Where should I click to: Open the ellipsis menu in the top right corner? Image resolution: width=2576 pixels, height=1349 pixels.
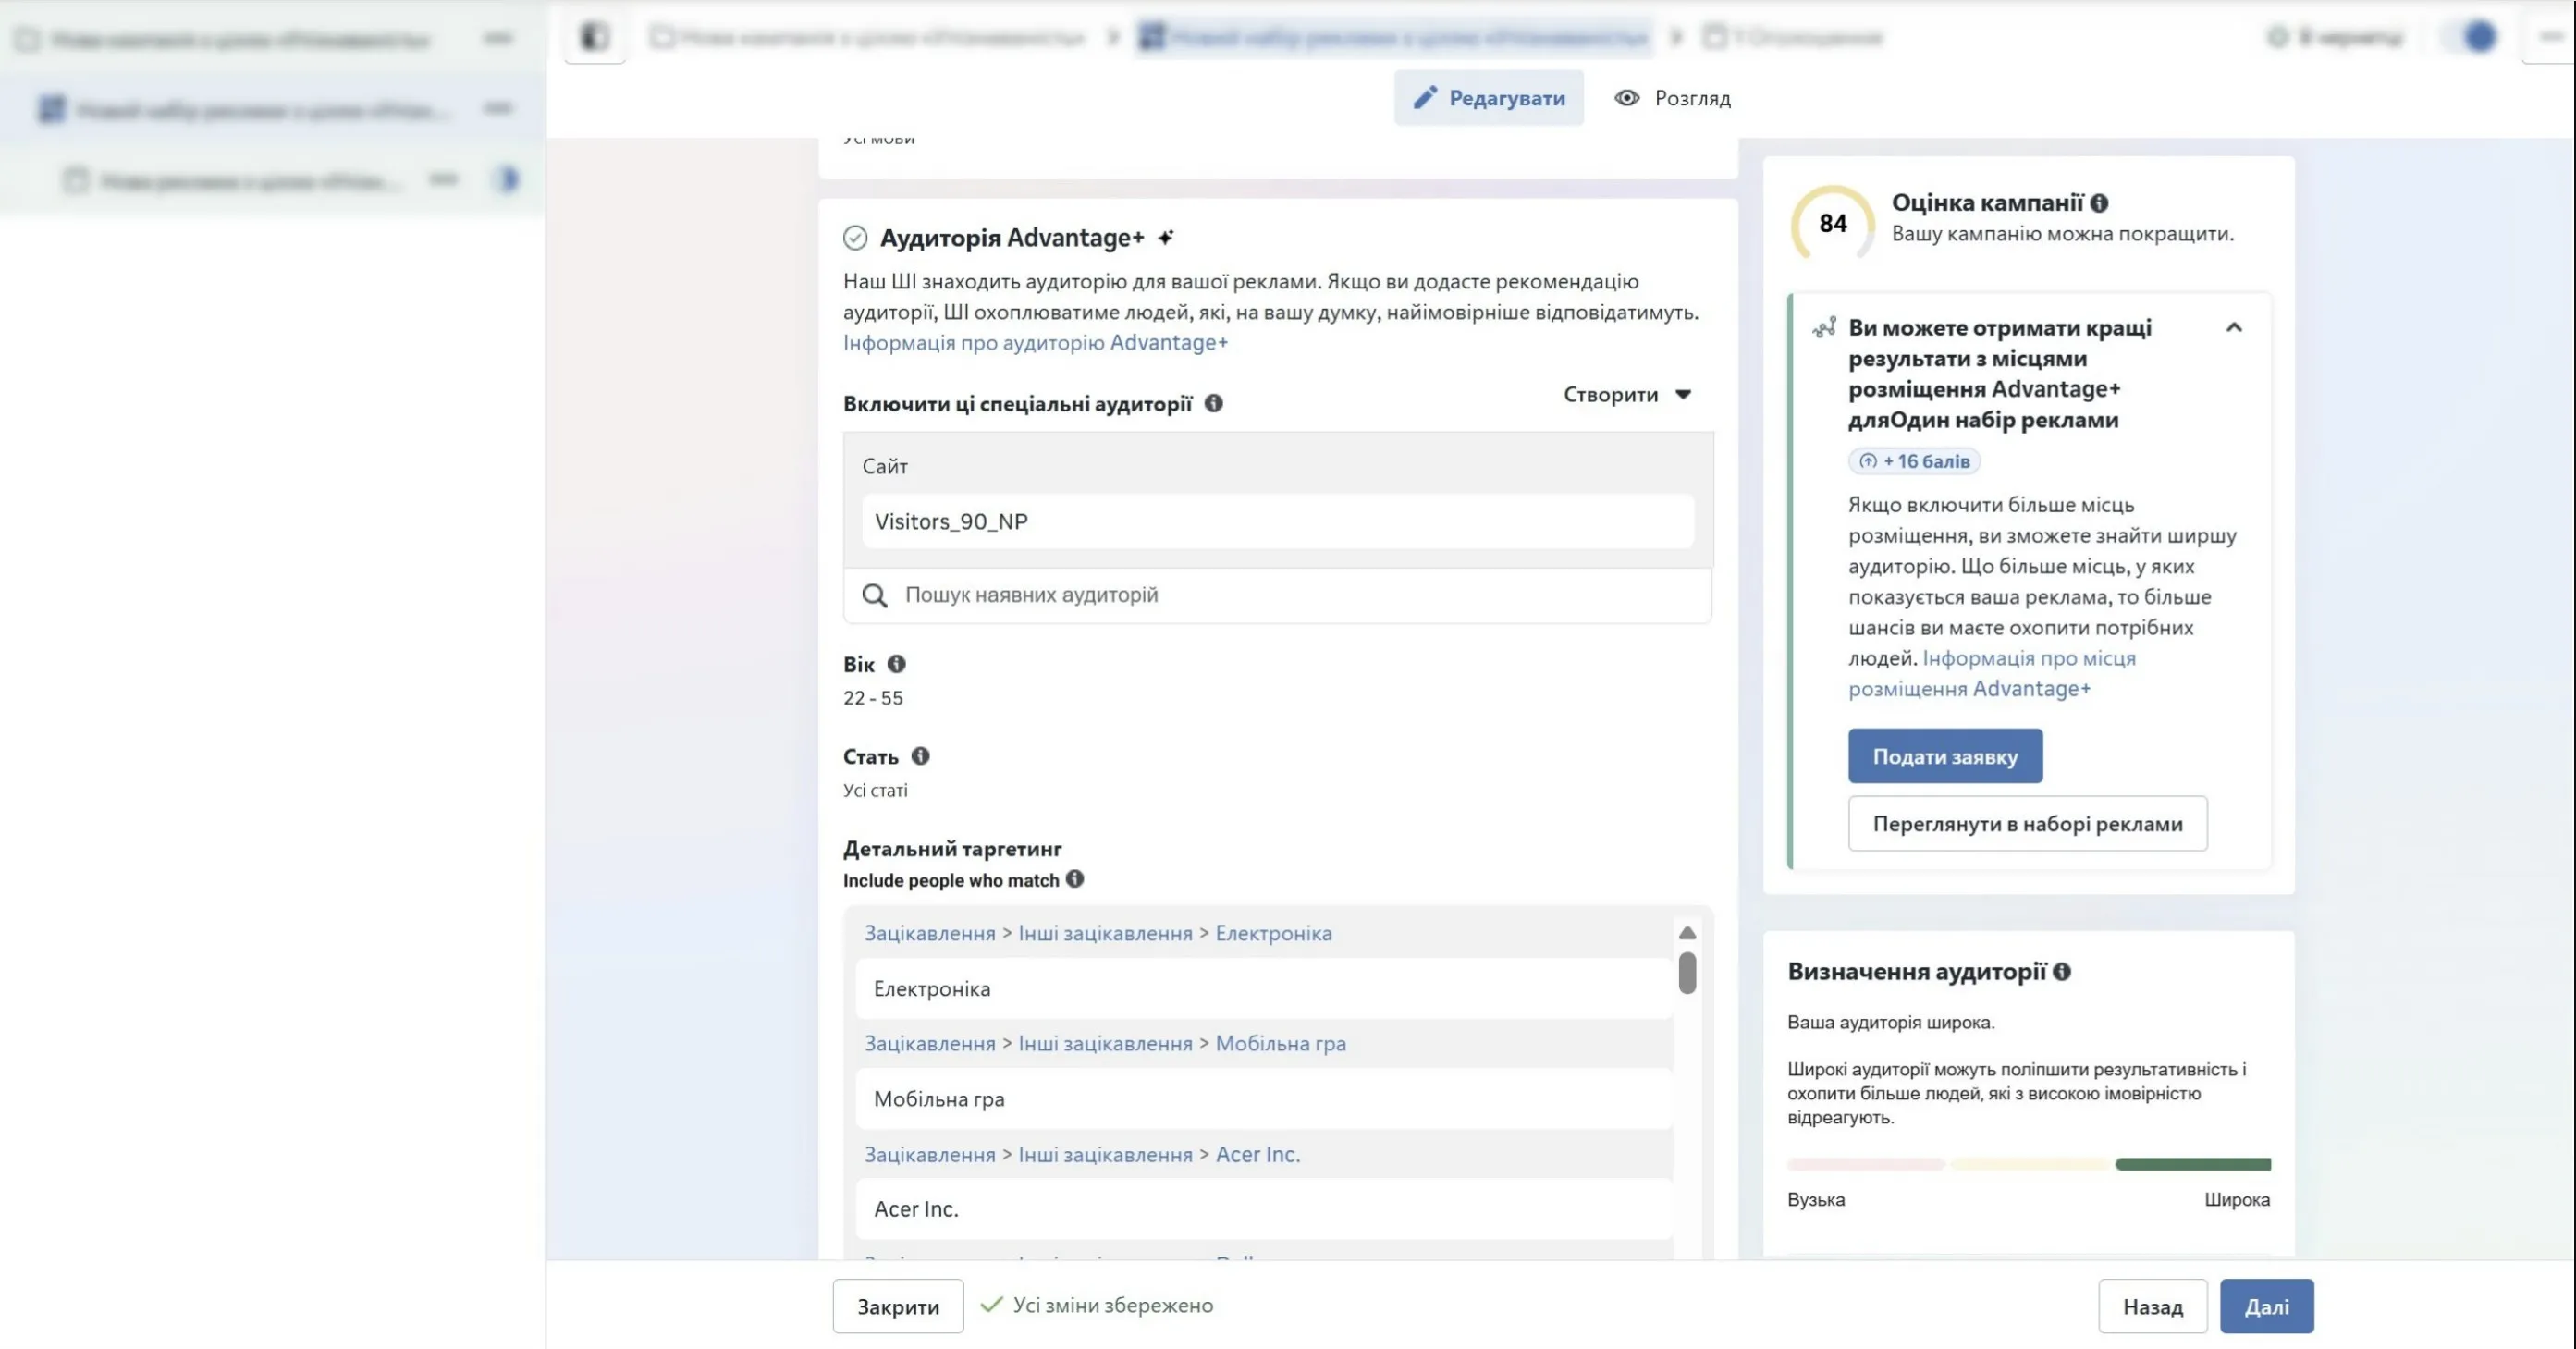(2549, 36)
